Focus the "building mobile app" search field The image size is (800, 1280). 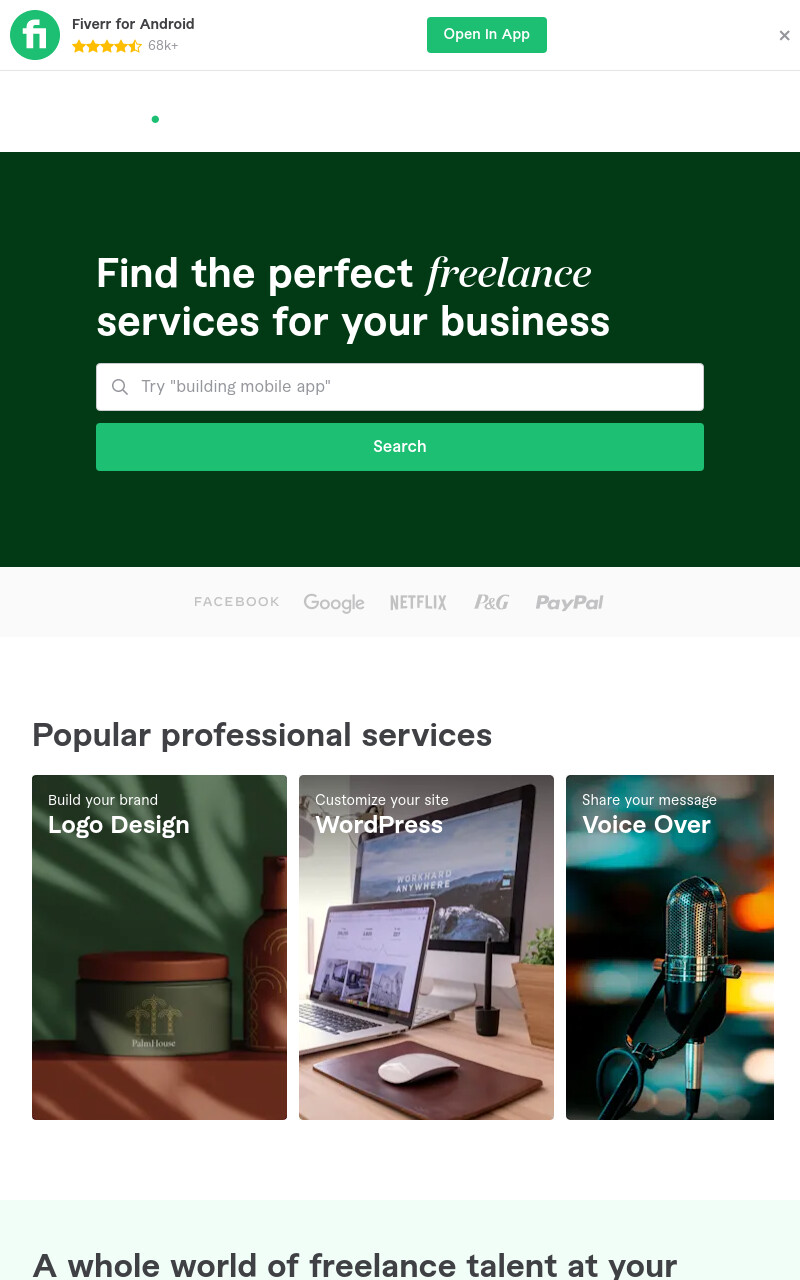click(400, 387)
